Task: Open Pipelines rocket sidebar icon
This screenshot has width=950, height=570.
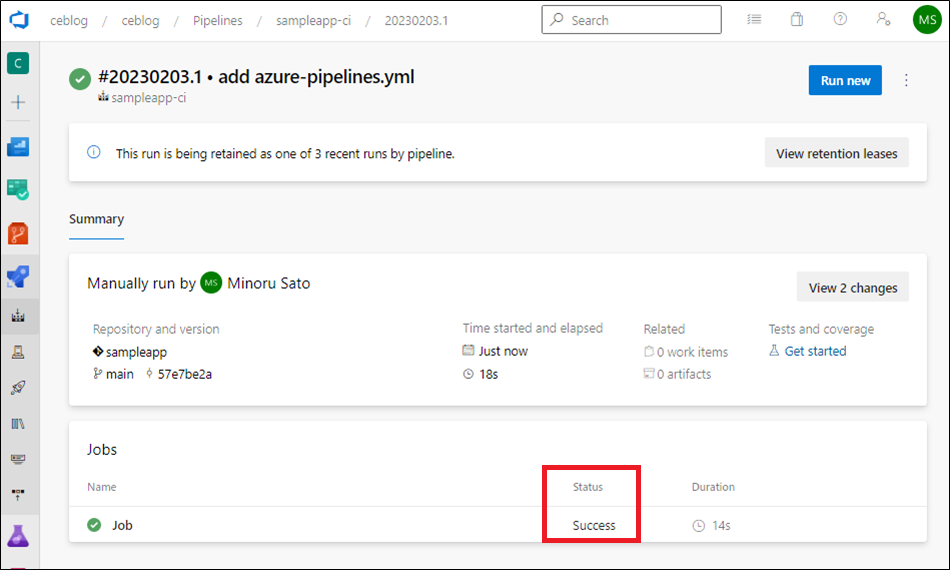Action: click(x=18, y=277)
